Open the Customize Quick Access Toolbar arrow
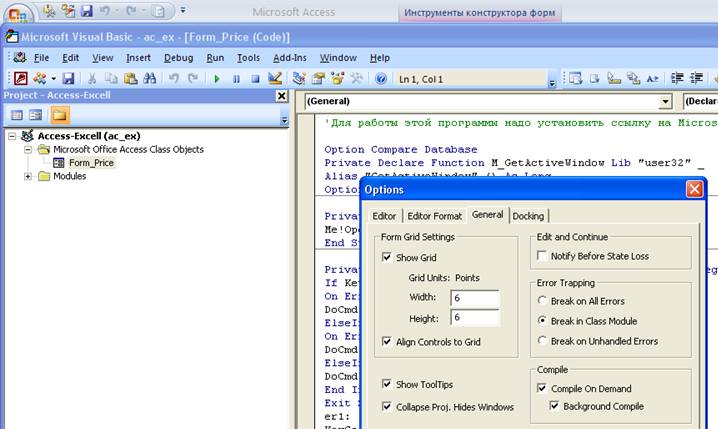This screenshot has height=429, width=718. (183, 10)
